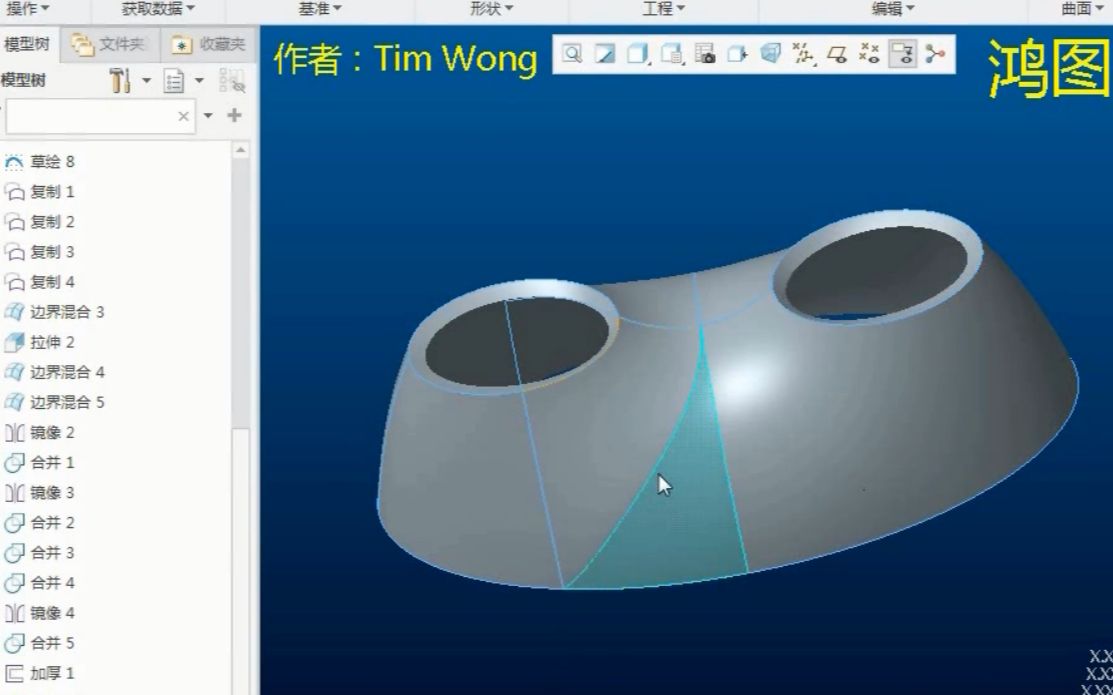This screenshot has height=695, width=1113.
Task: Click the model tree scrollbar up arrow
Action: 240,151
